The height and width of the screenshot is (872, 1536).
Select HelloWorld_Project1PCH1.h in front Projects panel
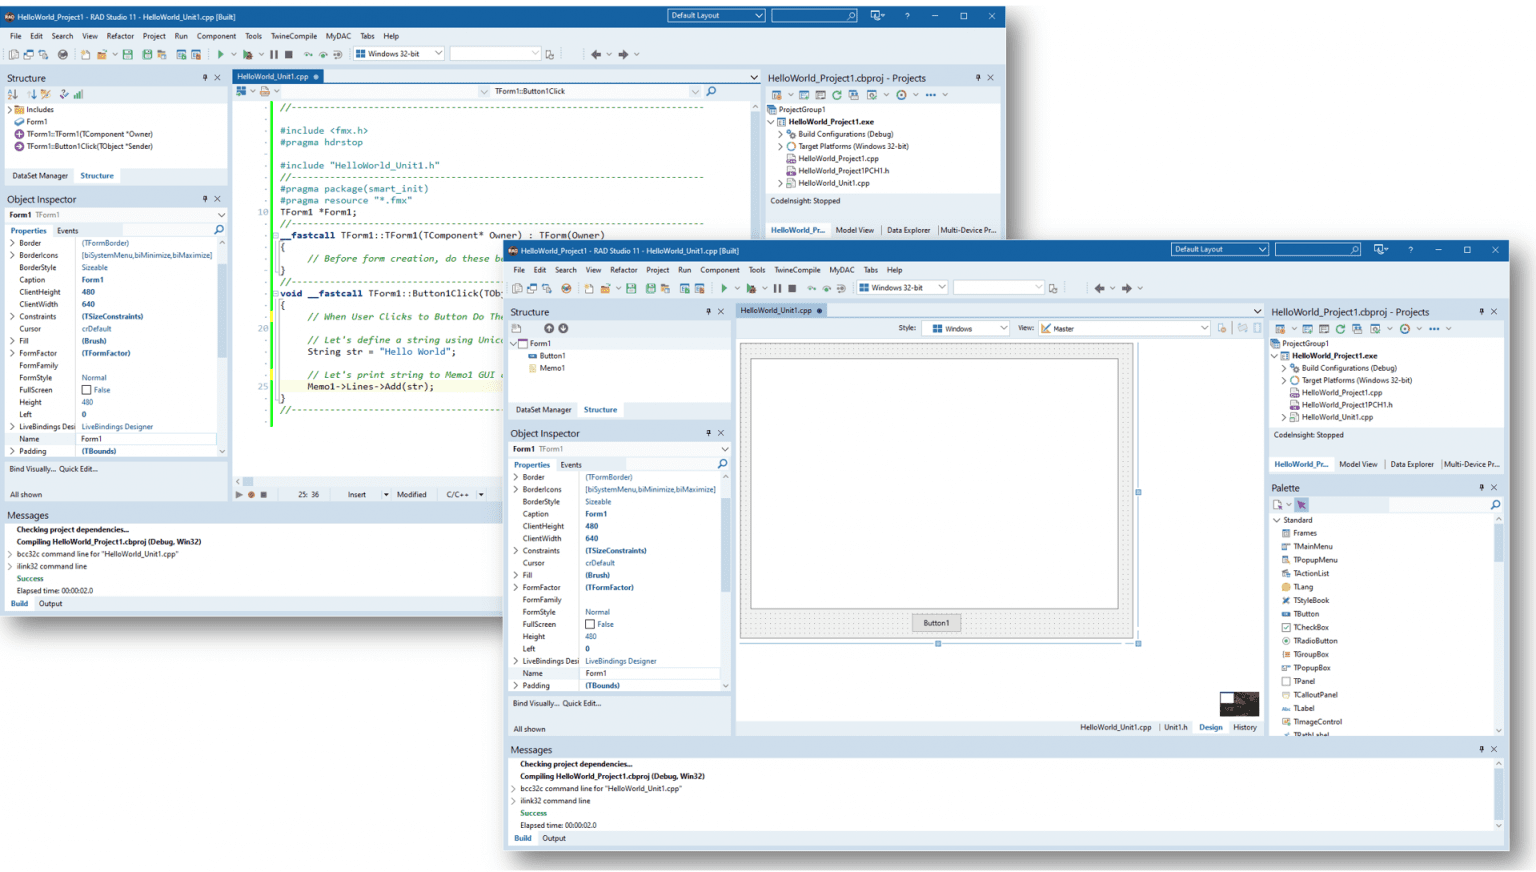pos(1347,405)
